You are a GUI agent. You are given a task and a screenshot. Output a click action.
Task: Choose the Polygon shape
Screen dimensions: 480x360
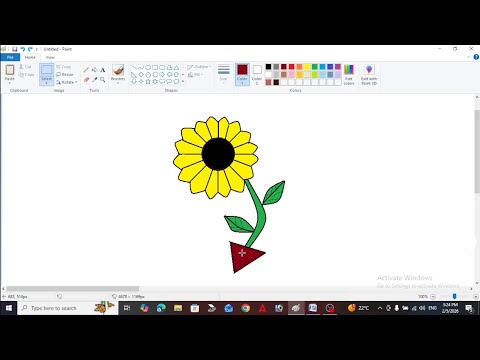(169, 67)
